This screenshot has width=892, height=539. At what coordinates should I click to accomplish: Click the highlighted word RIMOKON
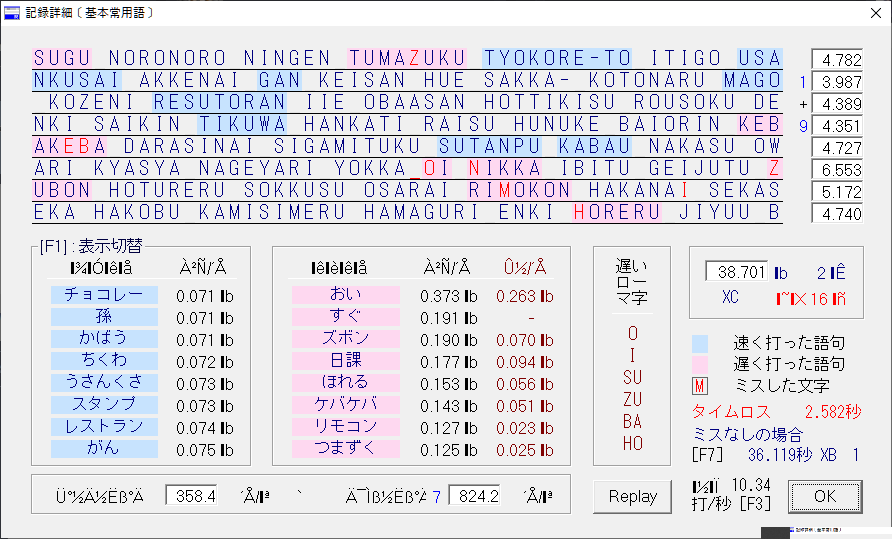pos(519,190)
